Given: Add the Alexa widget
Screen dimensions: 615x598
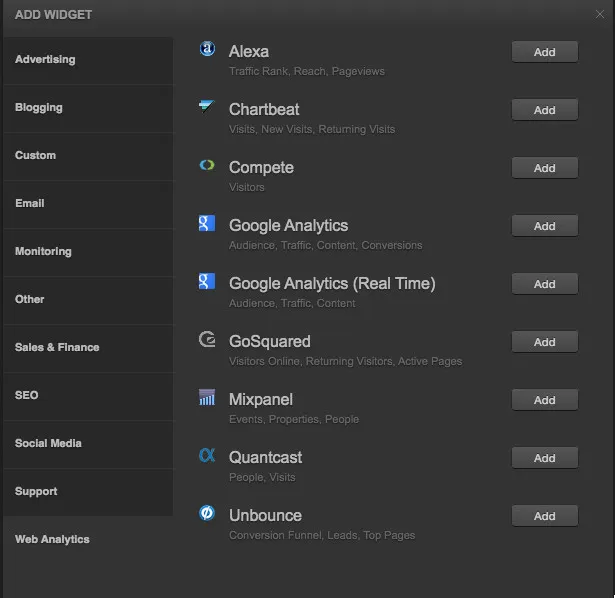Looking at the screenshot, I should 544,52.
